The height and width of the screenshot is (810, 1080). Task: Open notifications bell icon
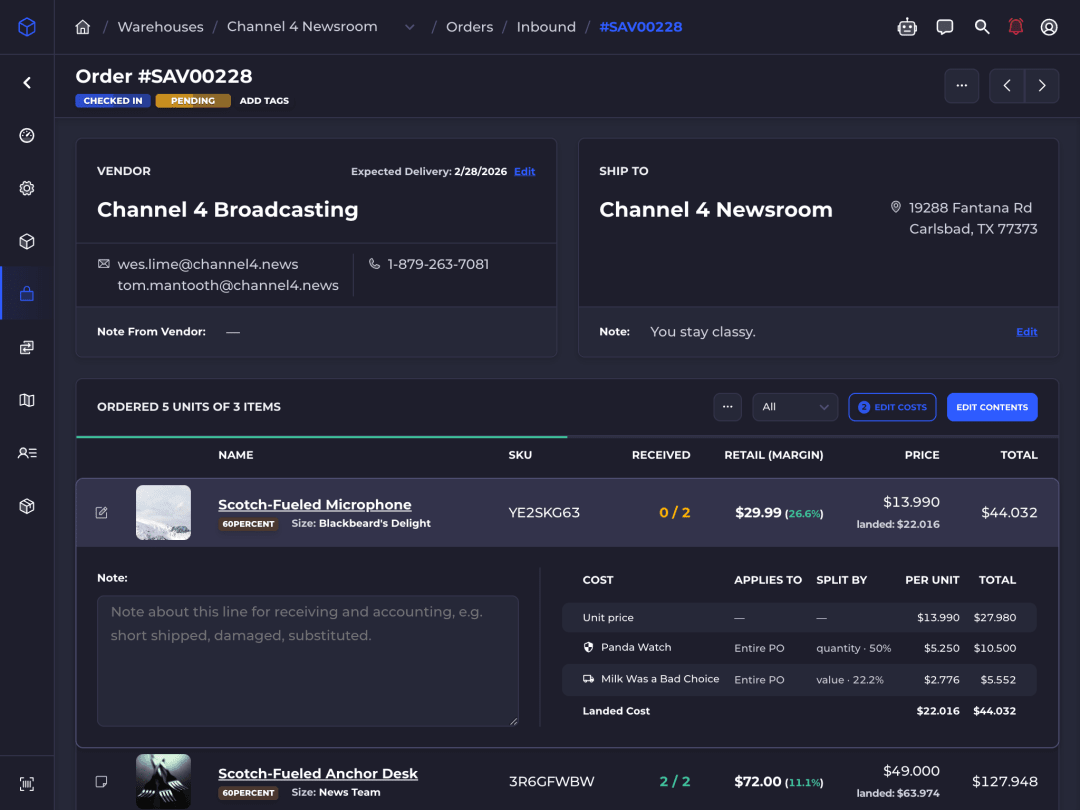(x=1015, y=27)
